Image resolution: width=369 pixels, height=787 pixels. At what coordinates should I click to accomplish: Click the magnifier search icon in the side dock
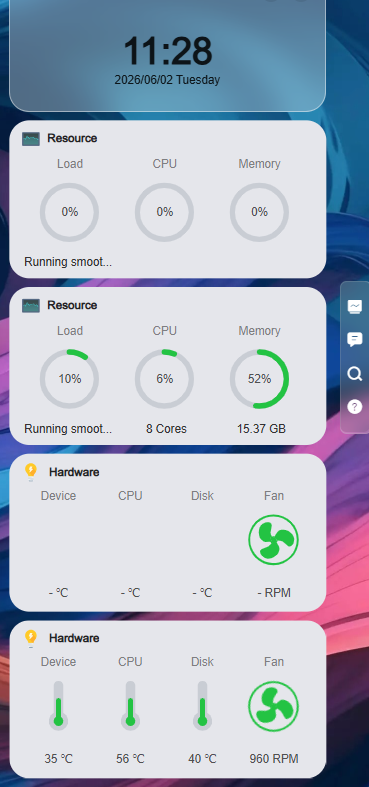coord(355,373)
